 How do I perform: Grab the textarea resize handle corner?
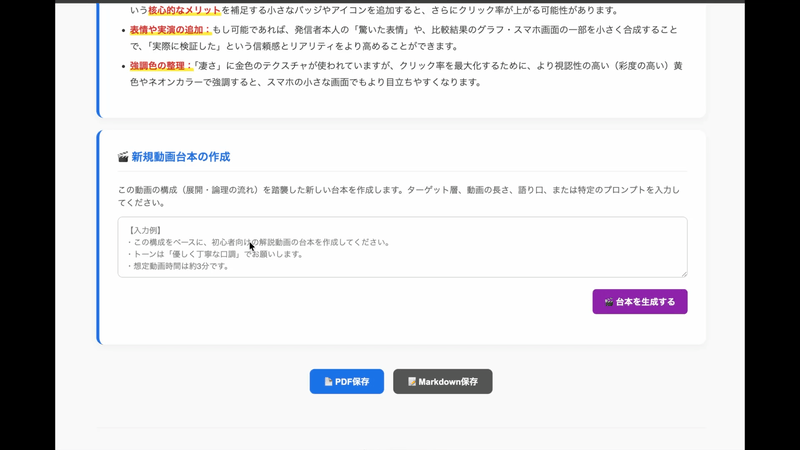tap(684, 274)
